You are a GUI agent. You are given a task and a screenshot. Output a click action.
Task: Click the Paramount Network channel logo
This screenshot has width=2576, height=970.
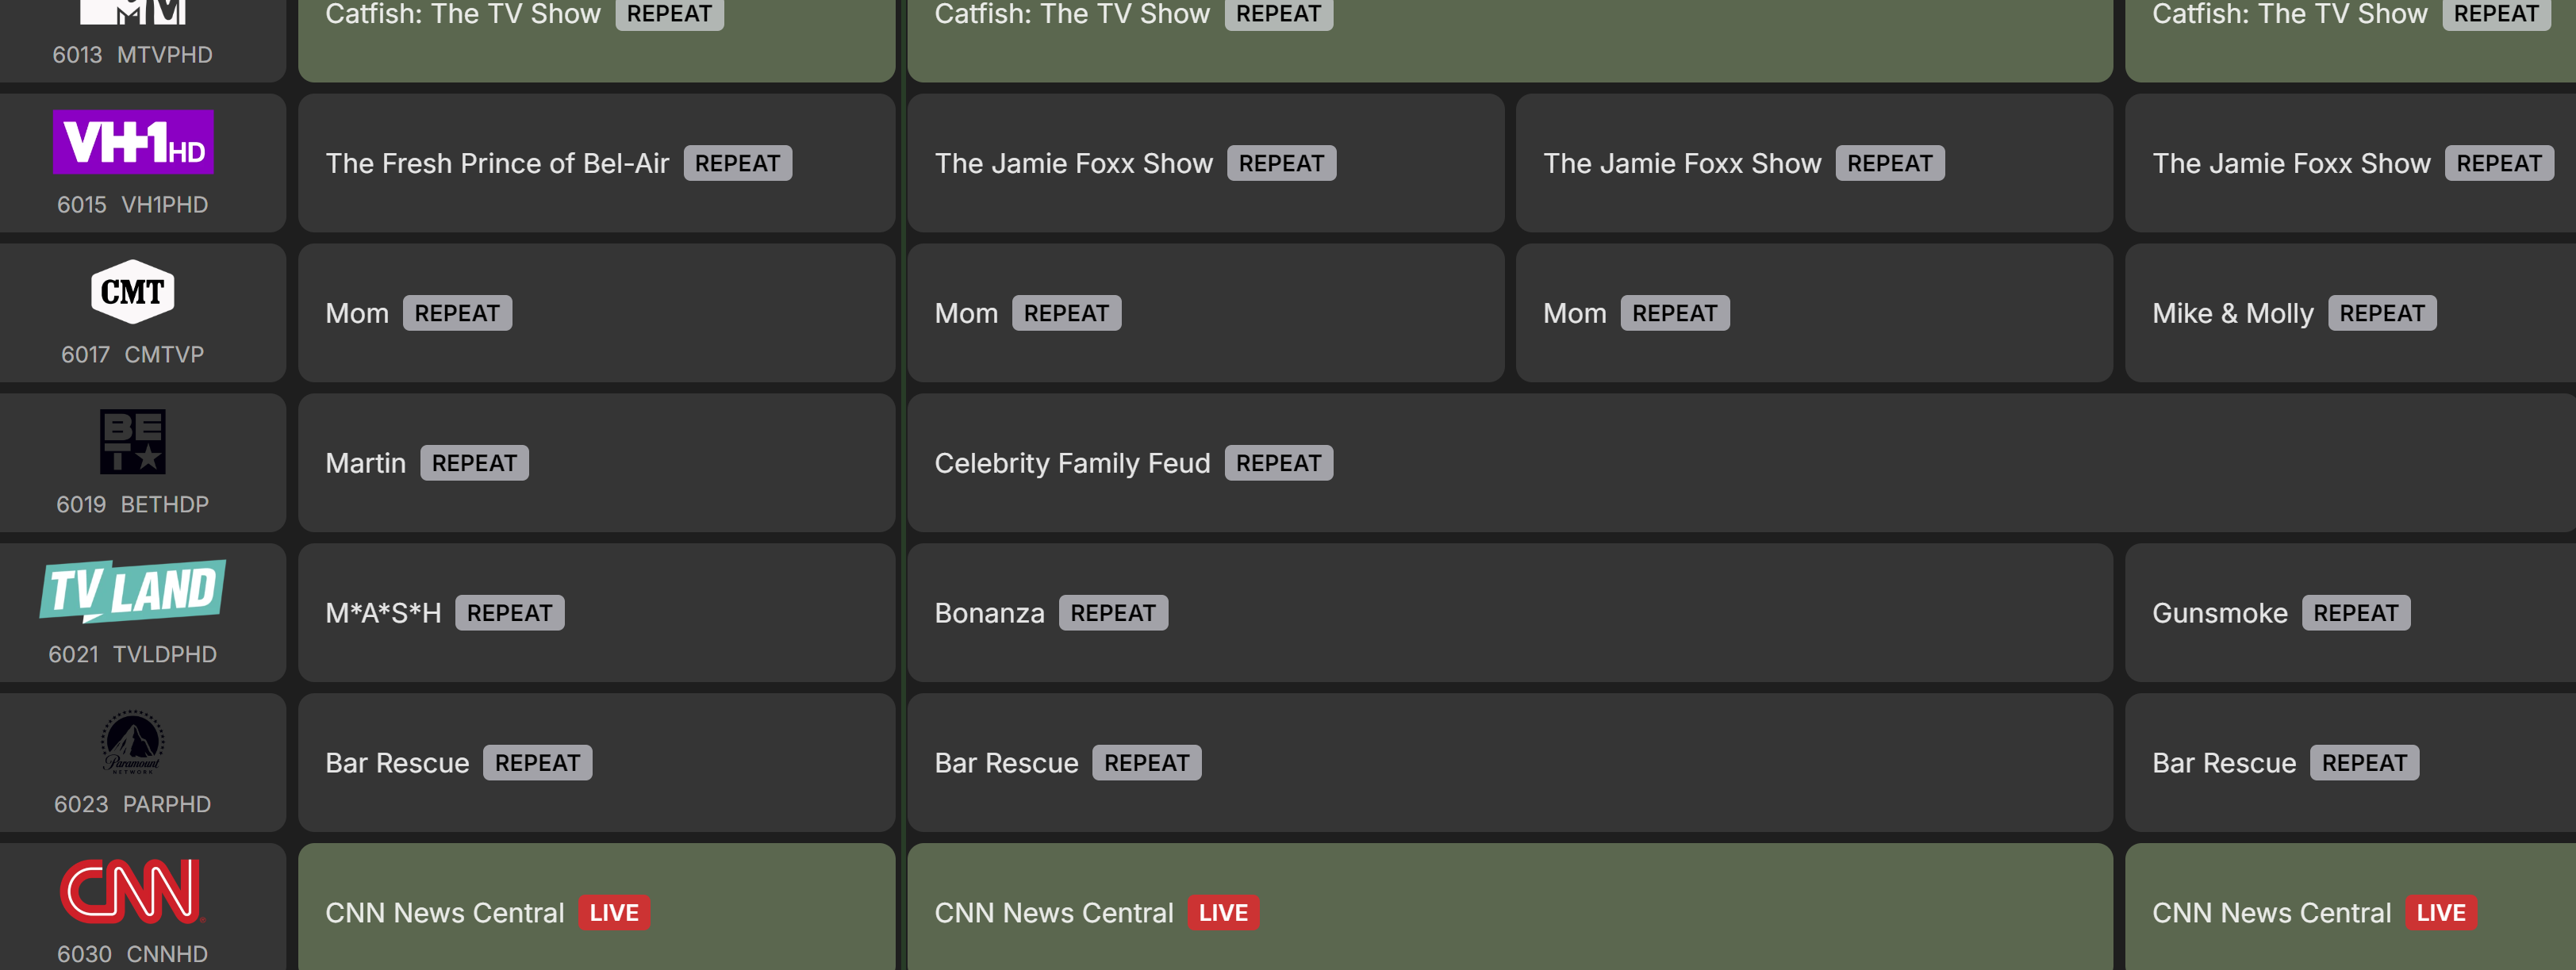click(x=133, y=741)
